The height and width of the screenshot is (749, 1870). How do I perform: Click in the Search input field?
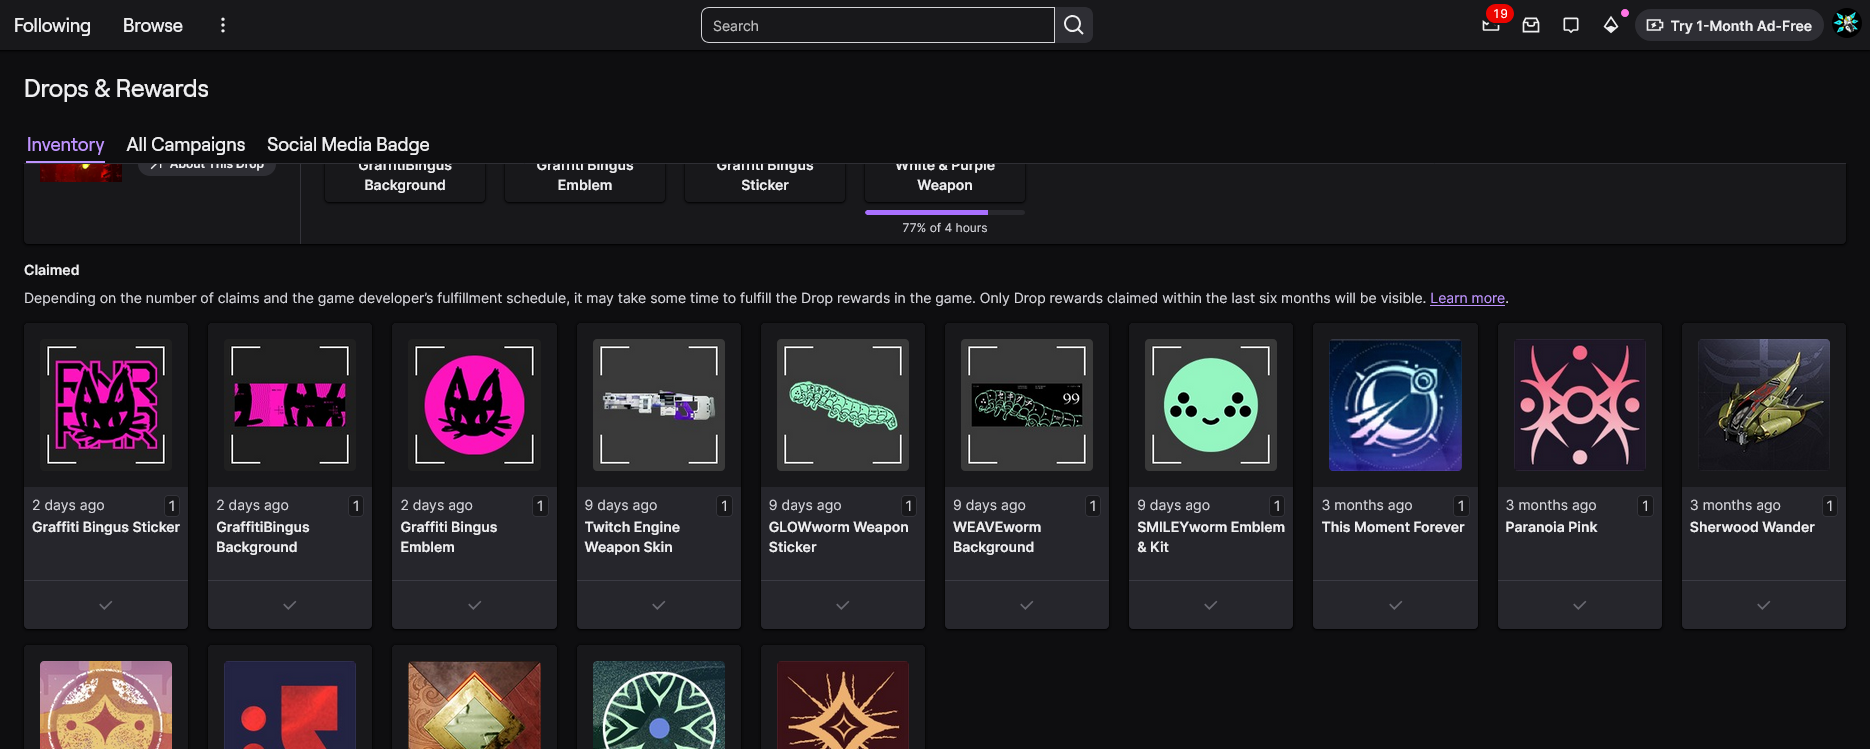877,25
